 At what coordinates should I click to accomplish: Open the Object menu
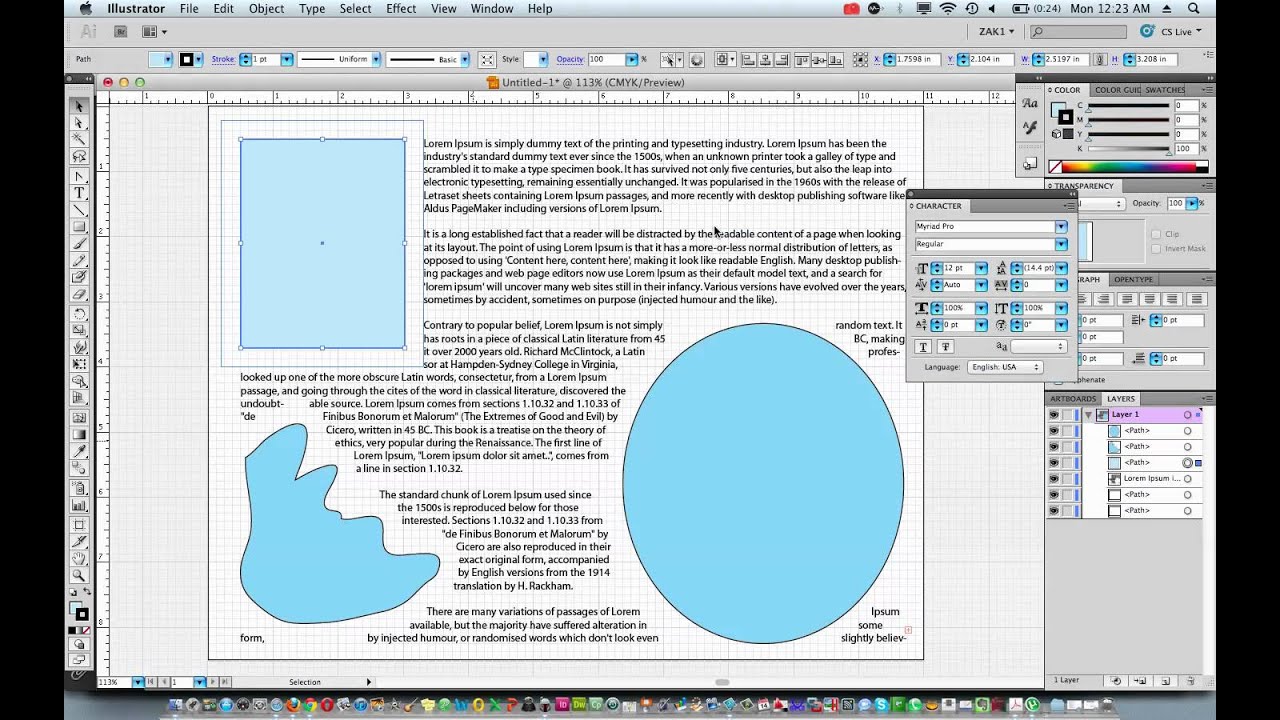click(x=266, y=8)
